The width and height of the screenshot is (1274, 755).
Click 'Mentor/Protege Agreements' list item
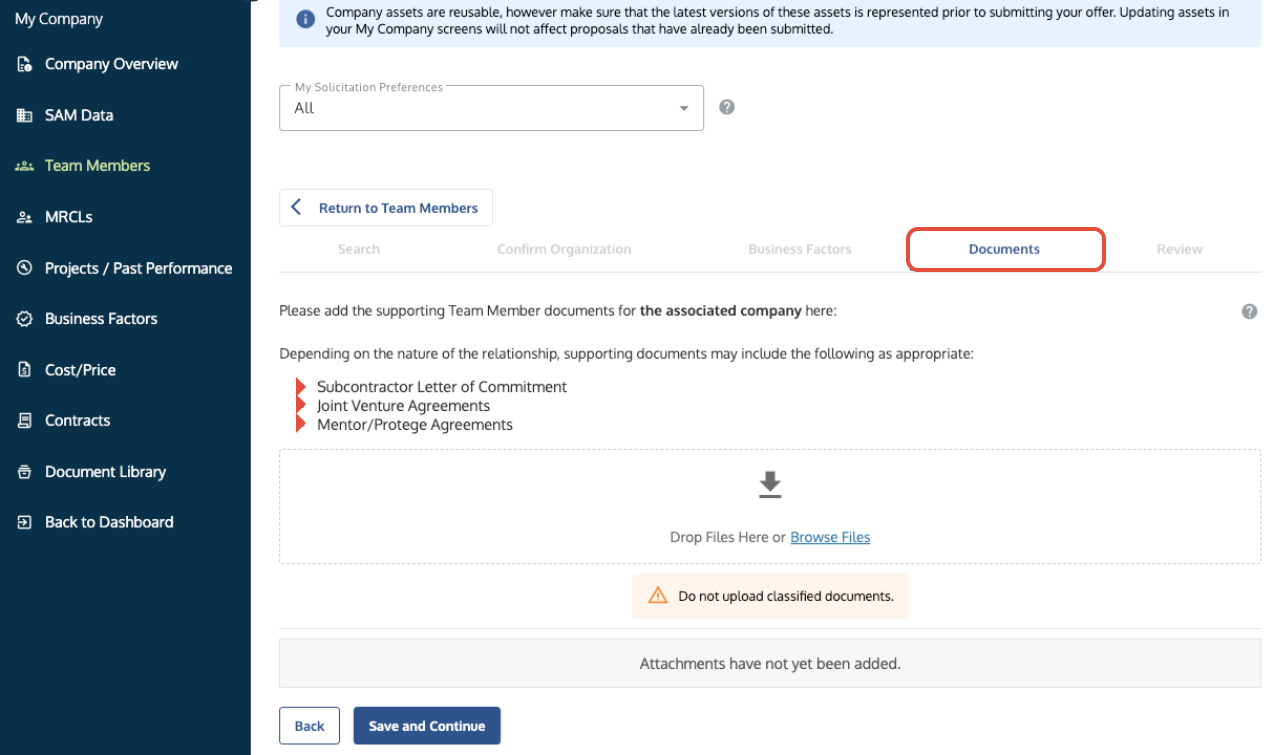tap(415, 425)
